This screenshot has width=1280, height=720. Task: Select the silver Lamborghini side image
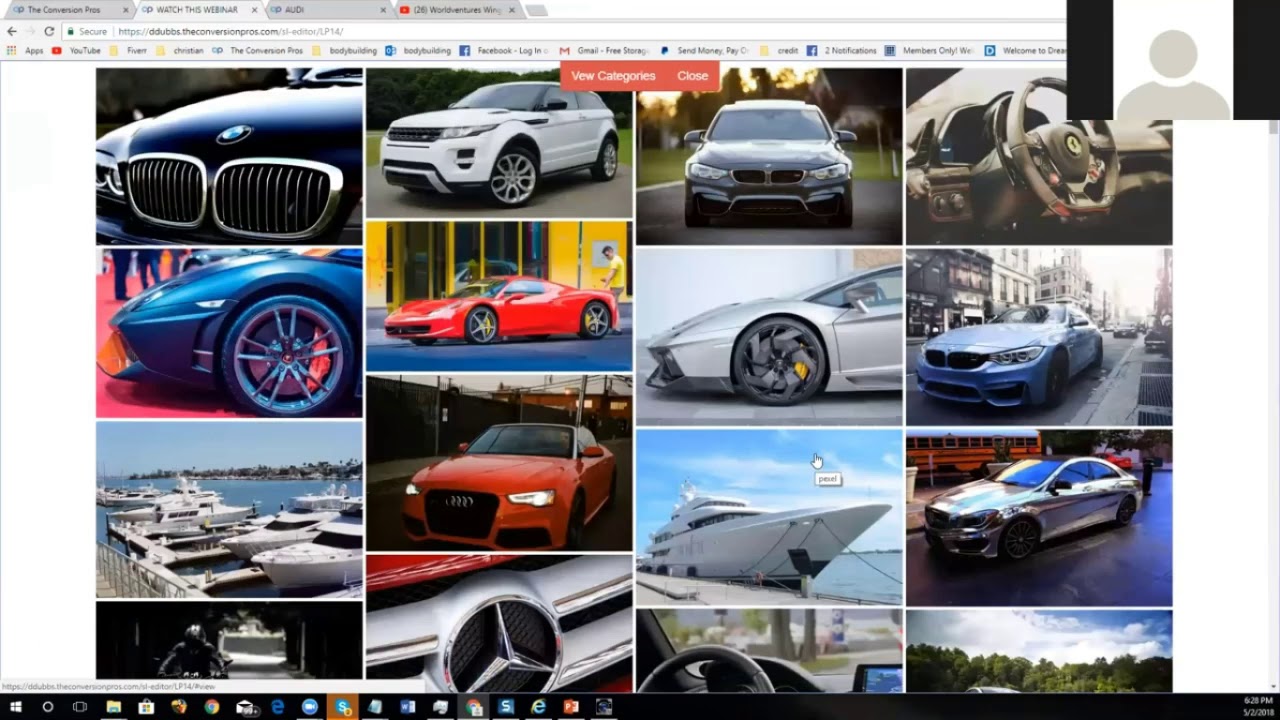769,337
